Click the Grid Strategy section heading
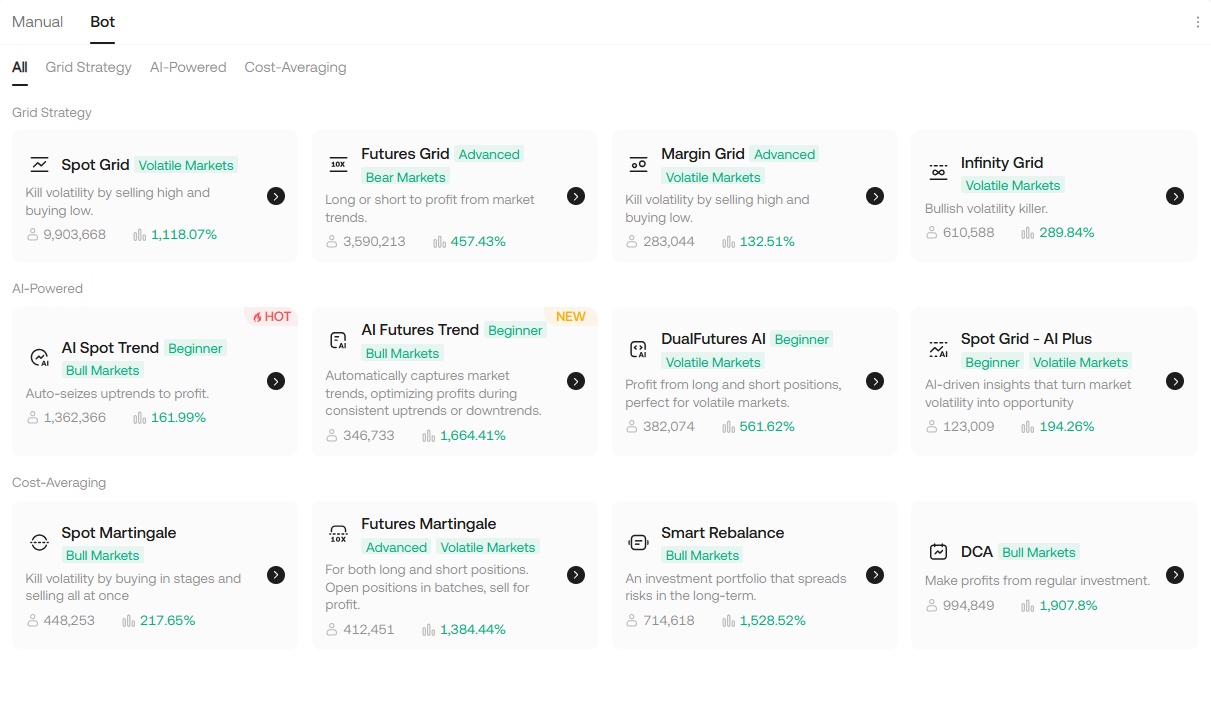This screenshot has width=1211, height=715. [x=52, y=113]
